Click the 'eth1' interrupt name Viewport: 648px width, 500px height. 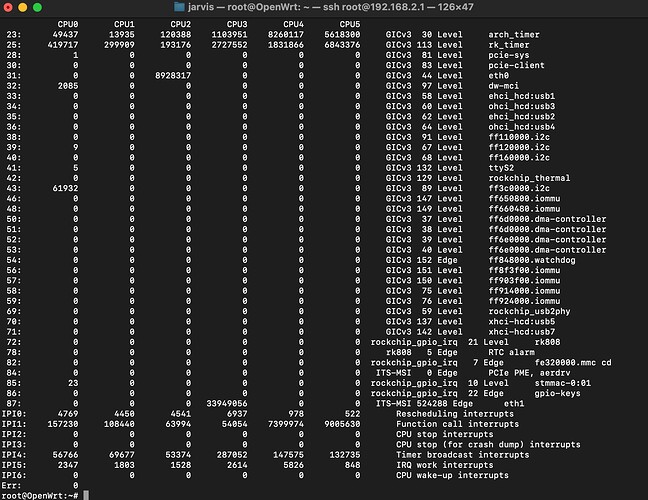coord(514,404)
